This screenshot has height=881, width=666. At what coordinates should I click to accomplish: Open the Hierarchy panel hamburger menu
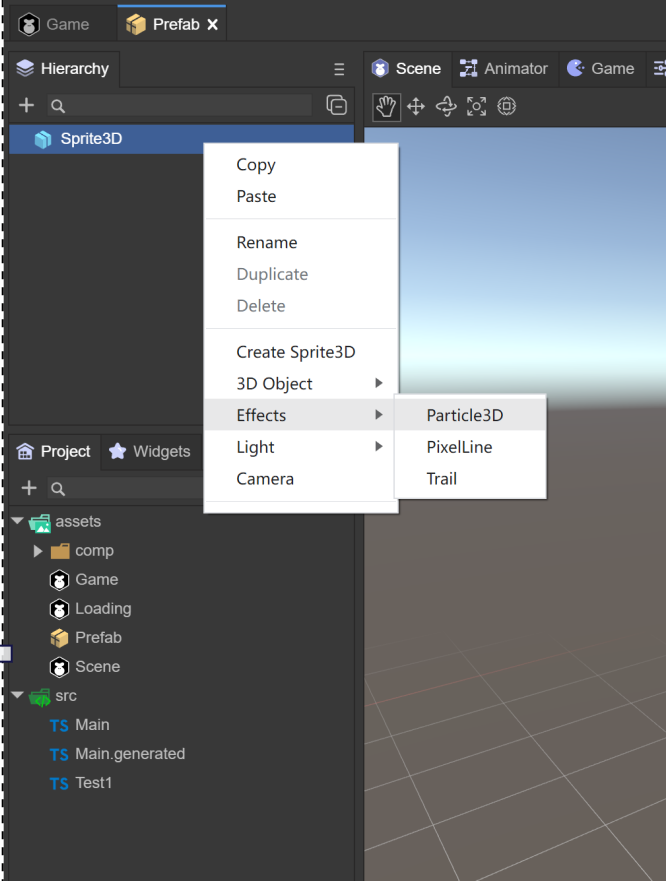point(339,69)
